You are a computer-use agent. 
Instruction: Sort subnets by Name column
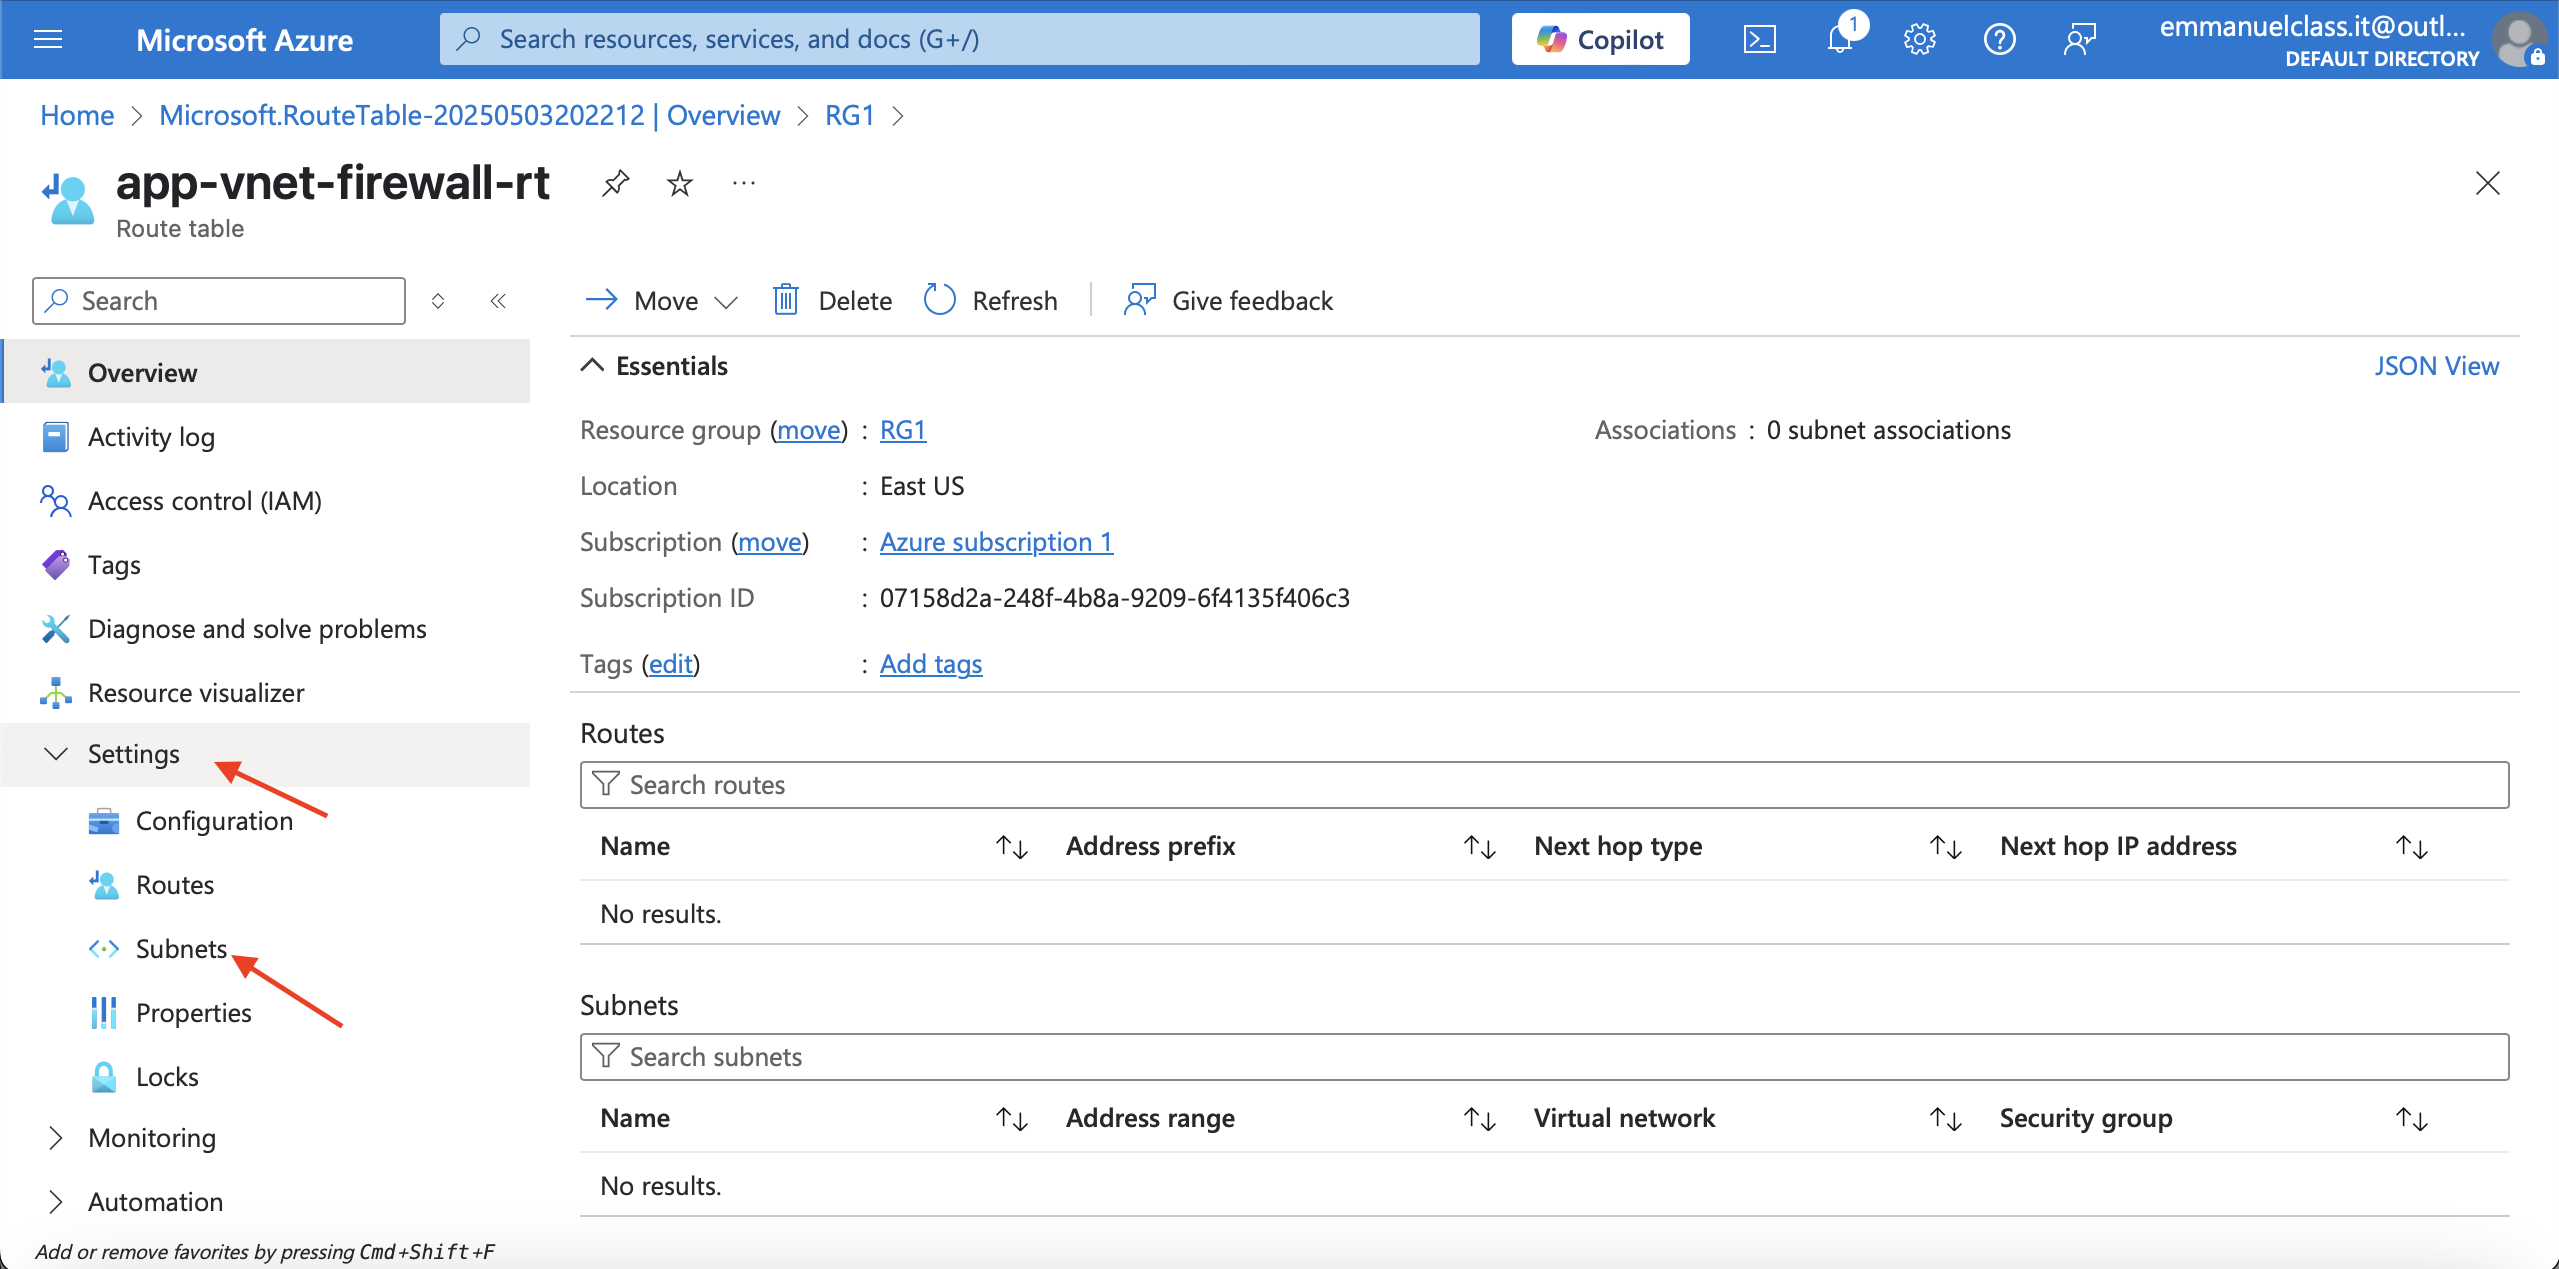(1012, 1119)
